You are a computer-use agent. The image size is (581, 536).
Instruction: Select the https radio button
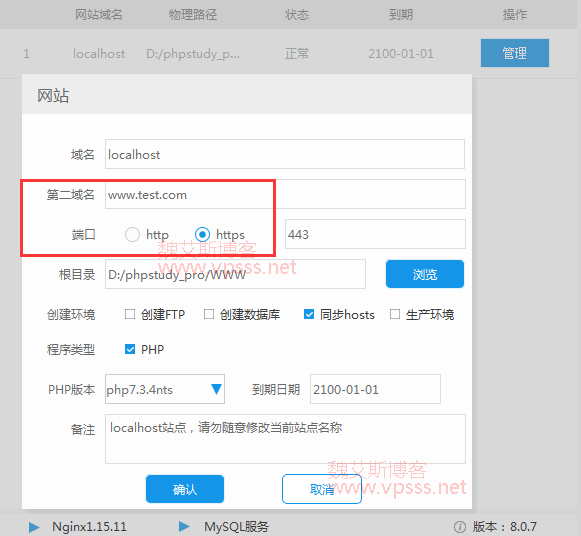point(202,234)
